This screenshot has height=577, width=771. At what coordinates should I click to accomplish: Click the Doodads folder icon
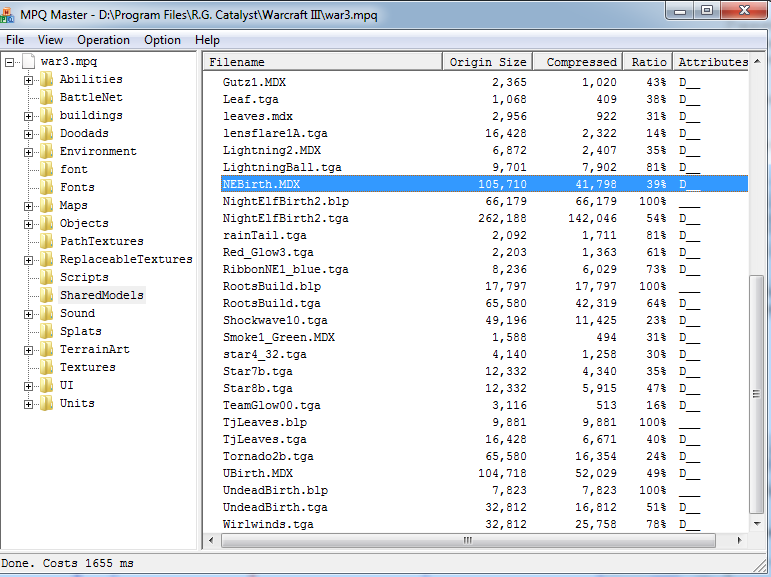[x=46, y=133]
